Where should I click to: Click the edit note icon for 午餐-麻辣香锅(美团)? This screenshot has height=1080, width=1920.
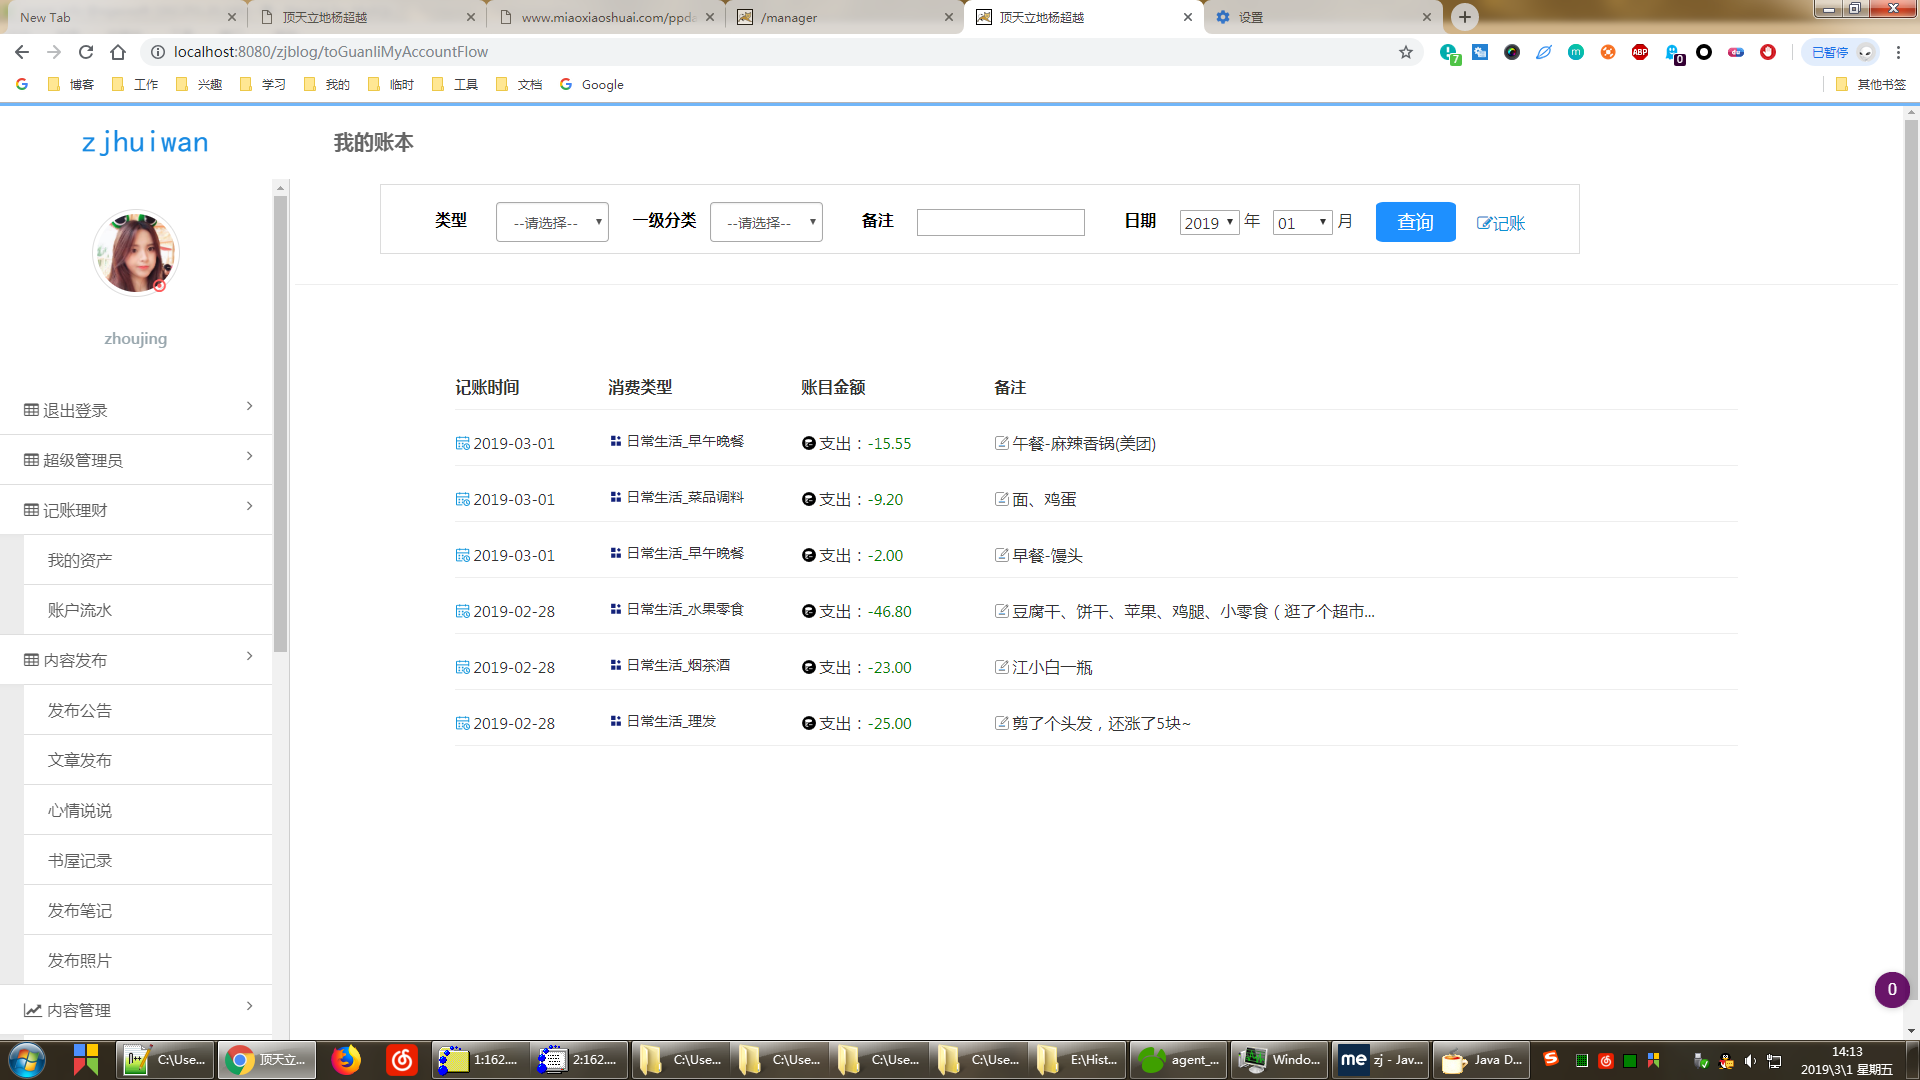[1002, 443]
